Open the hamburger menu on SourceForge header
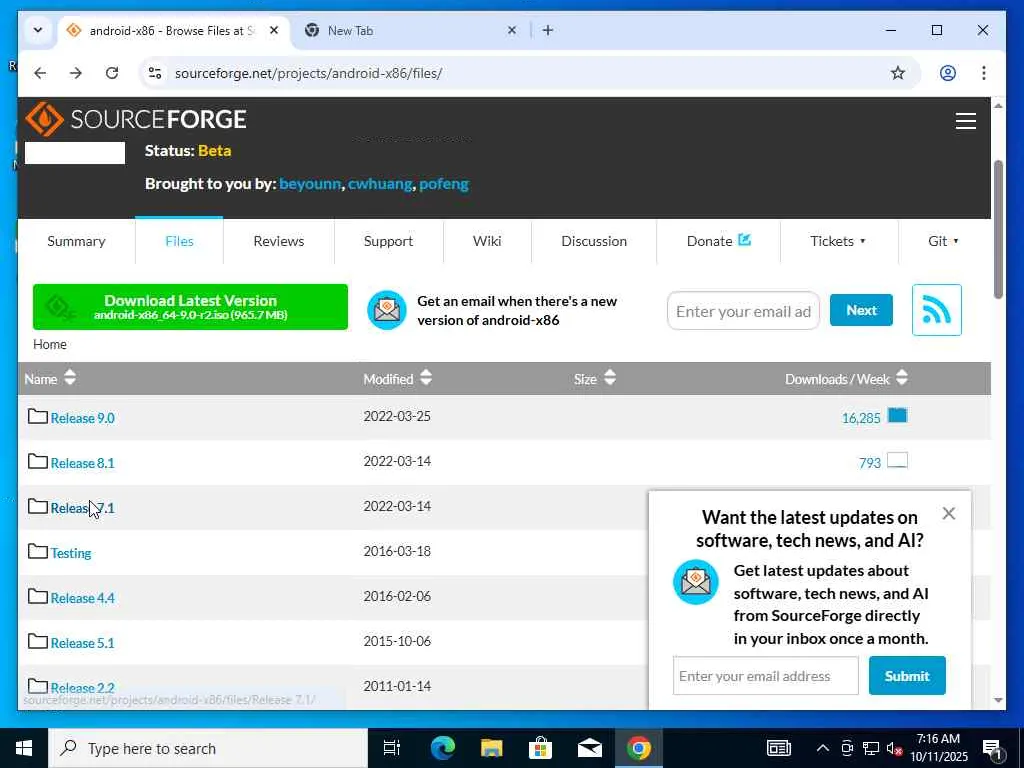 point(965,121)
